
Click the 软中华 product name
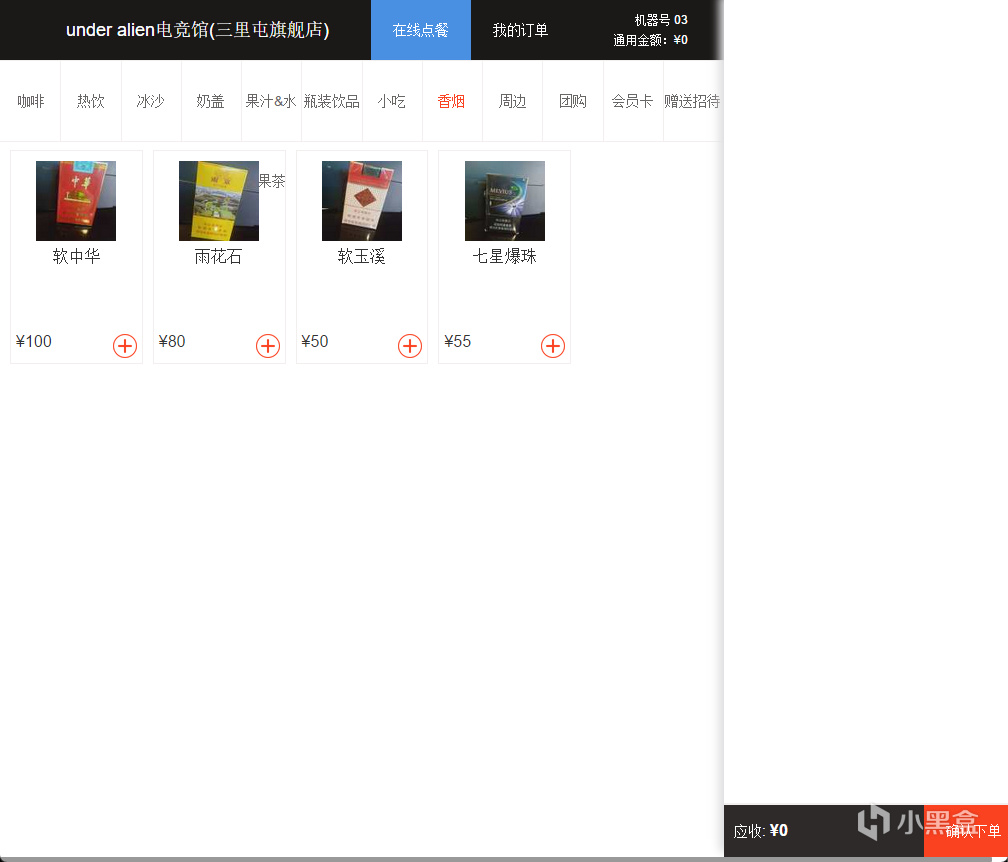click(76, 256)
